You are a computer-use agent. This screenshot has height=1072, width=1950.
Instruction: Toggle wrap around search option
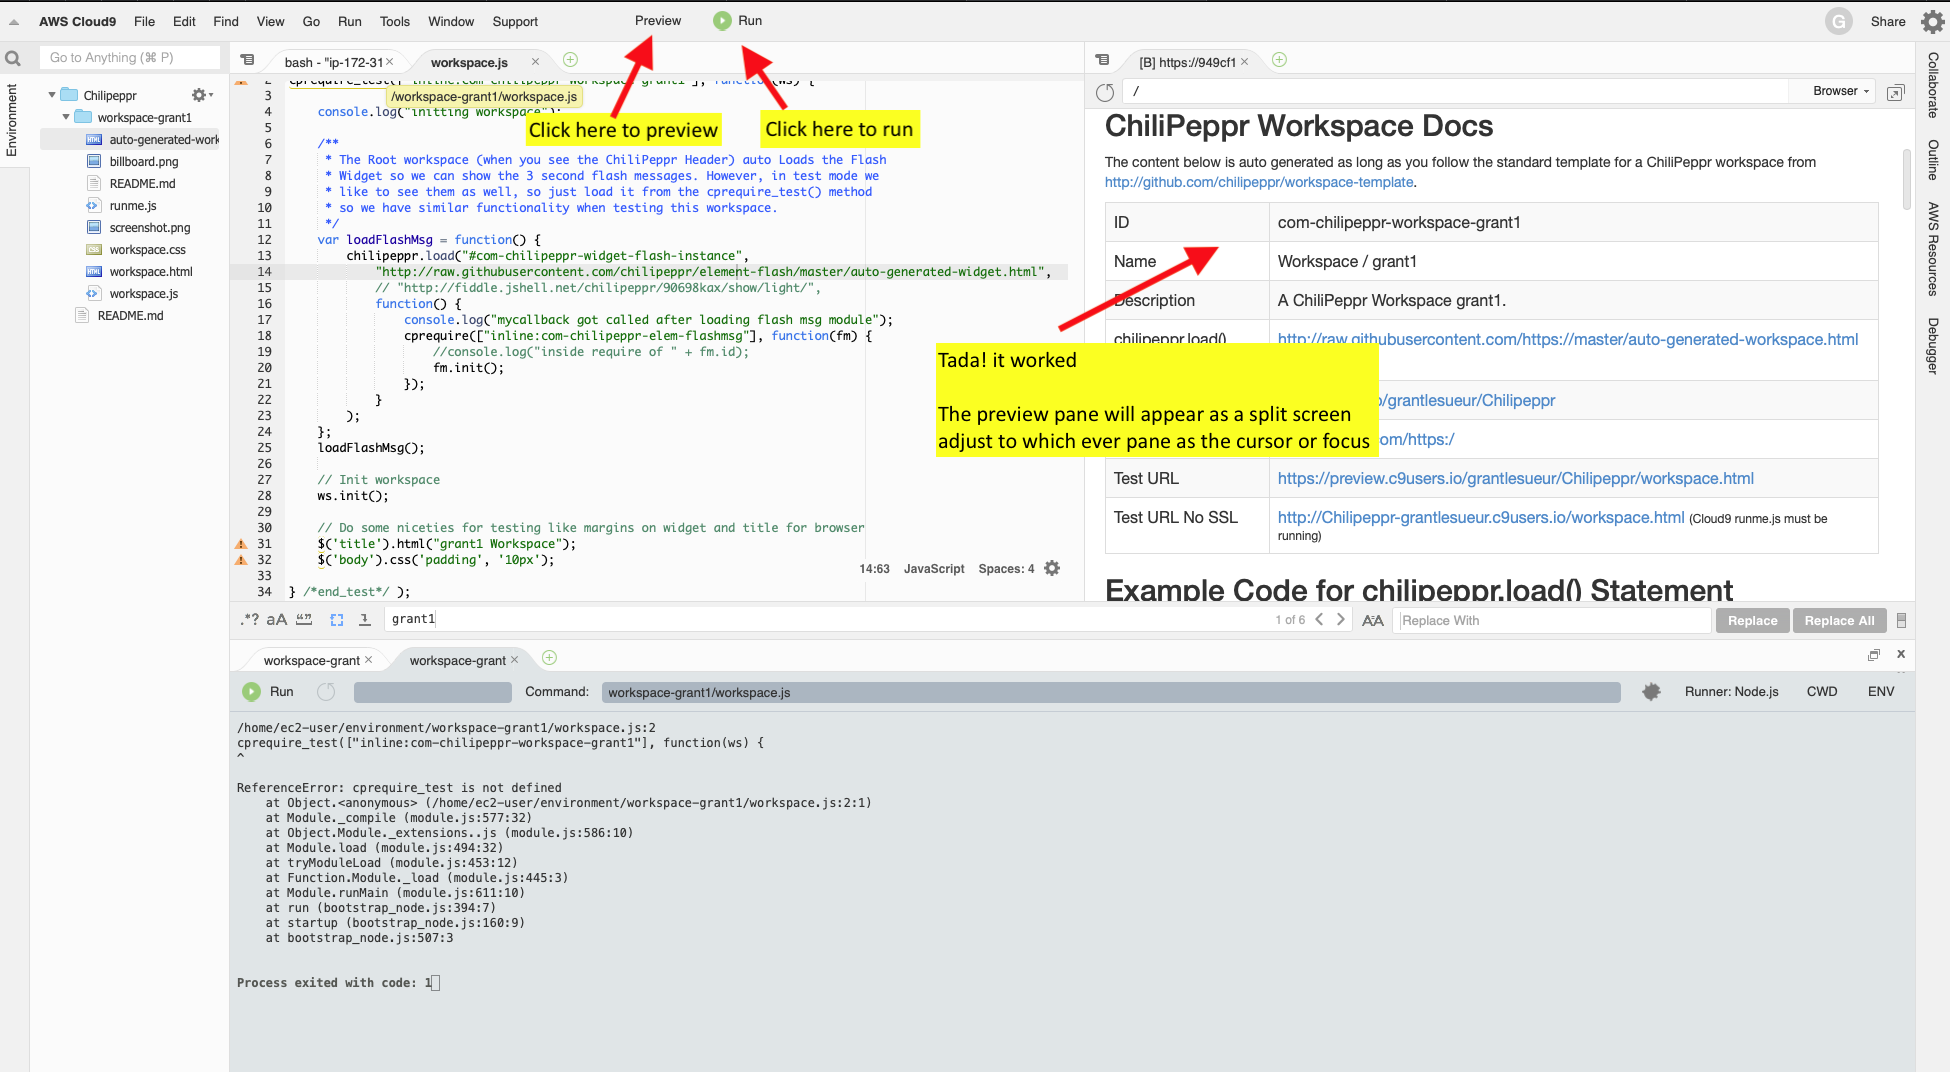pos(365,619)
